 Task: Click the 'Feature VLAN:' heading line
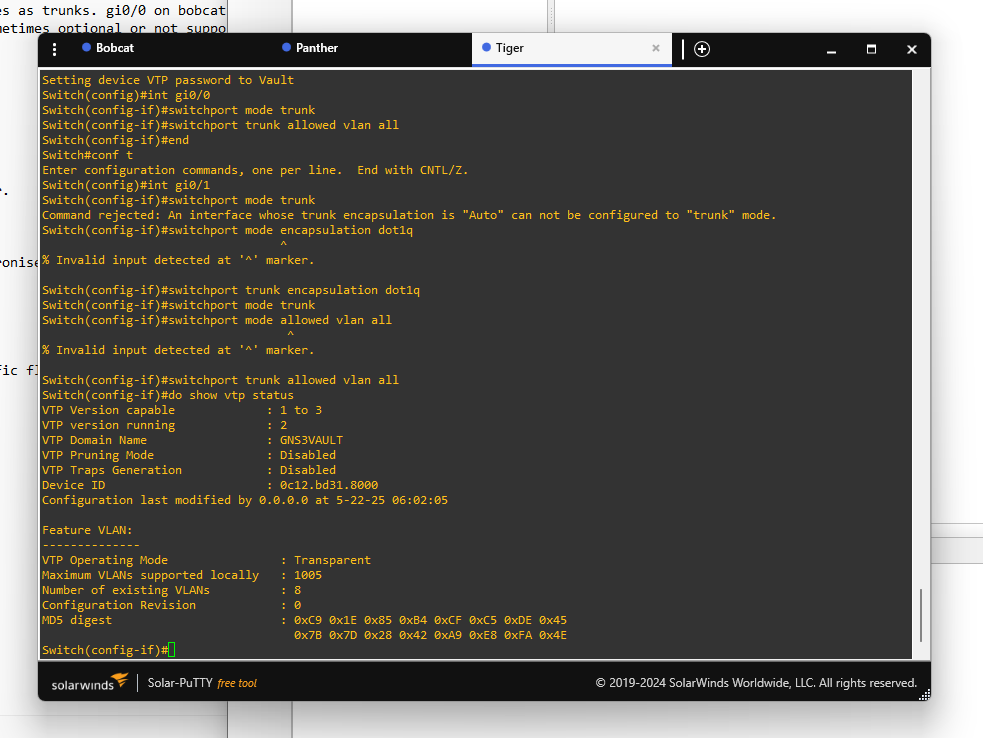[x=87, y=530]
